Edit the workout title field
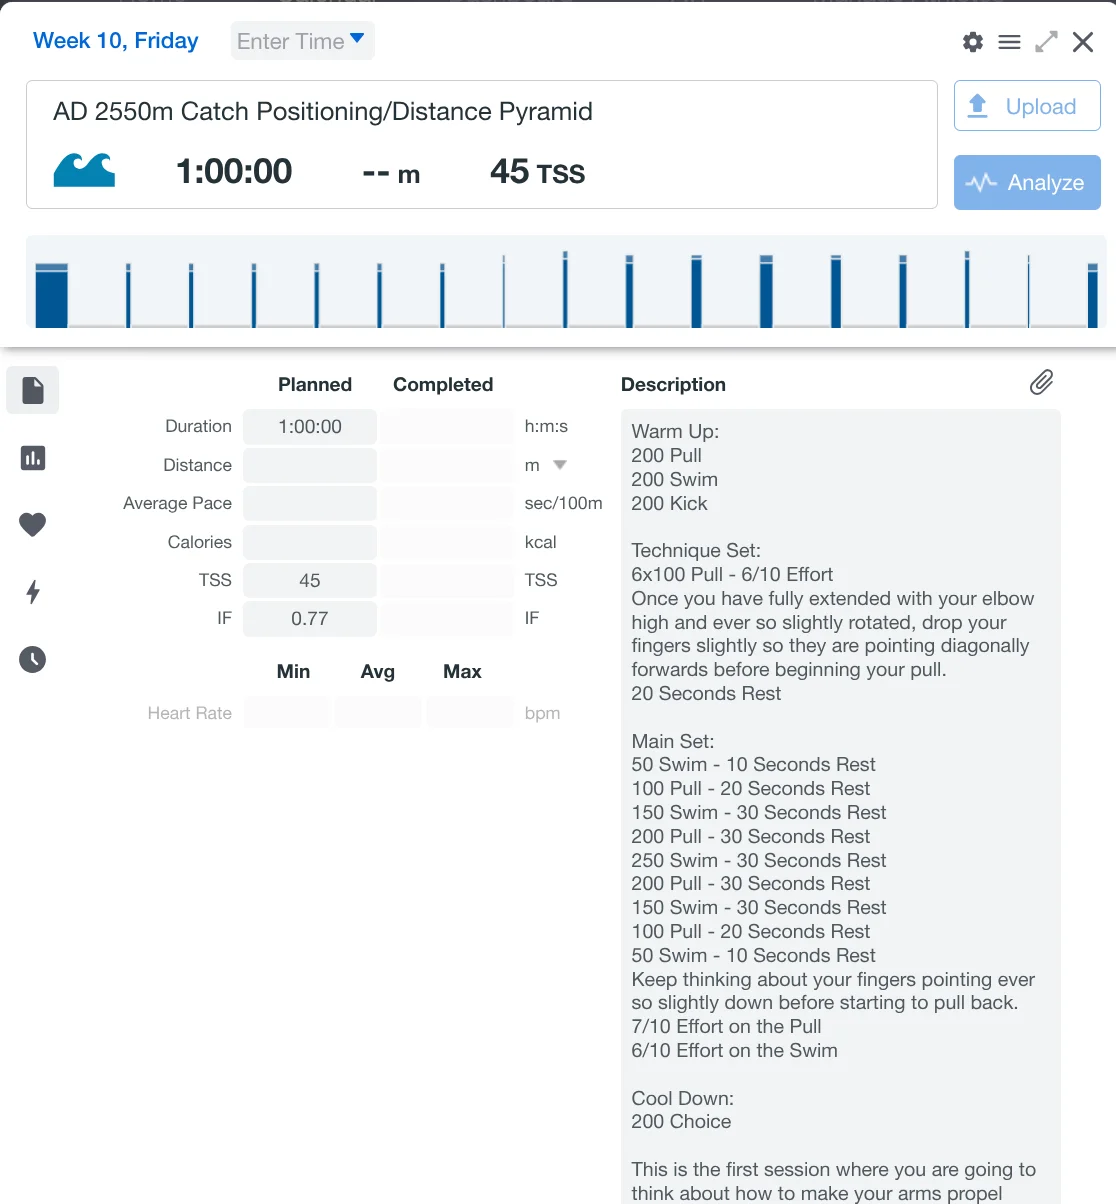 coord(323,111)
